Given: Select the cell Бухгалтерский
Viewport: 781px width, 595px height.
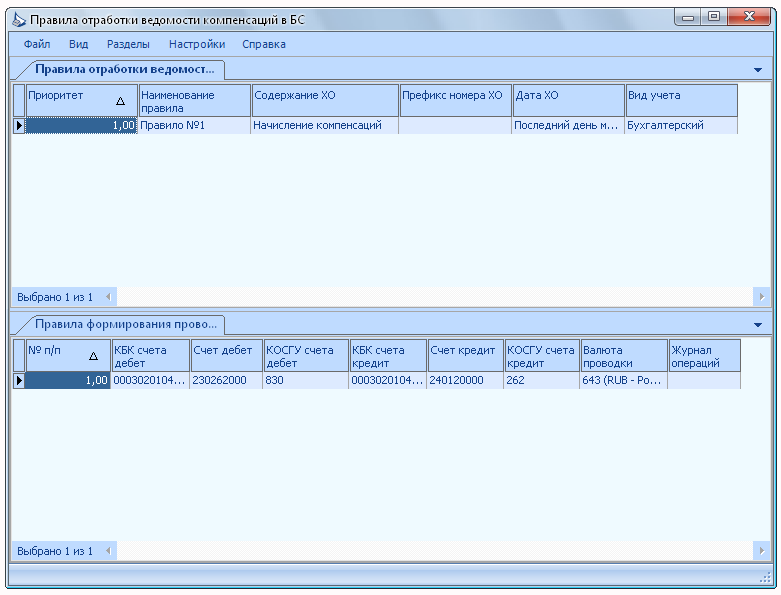Looking at the screenshot, I should pyautogui.click(x=681, y=125).
